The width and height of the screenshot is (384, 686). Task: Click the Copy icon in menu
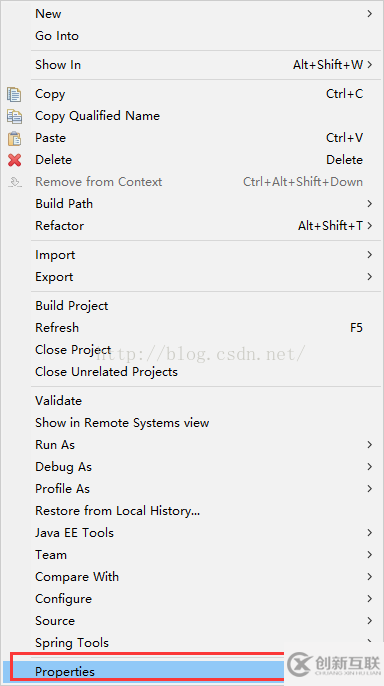tap(14, 94)
